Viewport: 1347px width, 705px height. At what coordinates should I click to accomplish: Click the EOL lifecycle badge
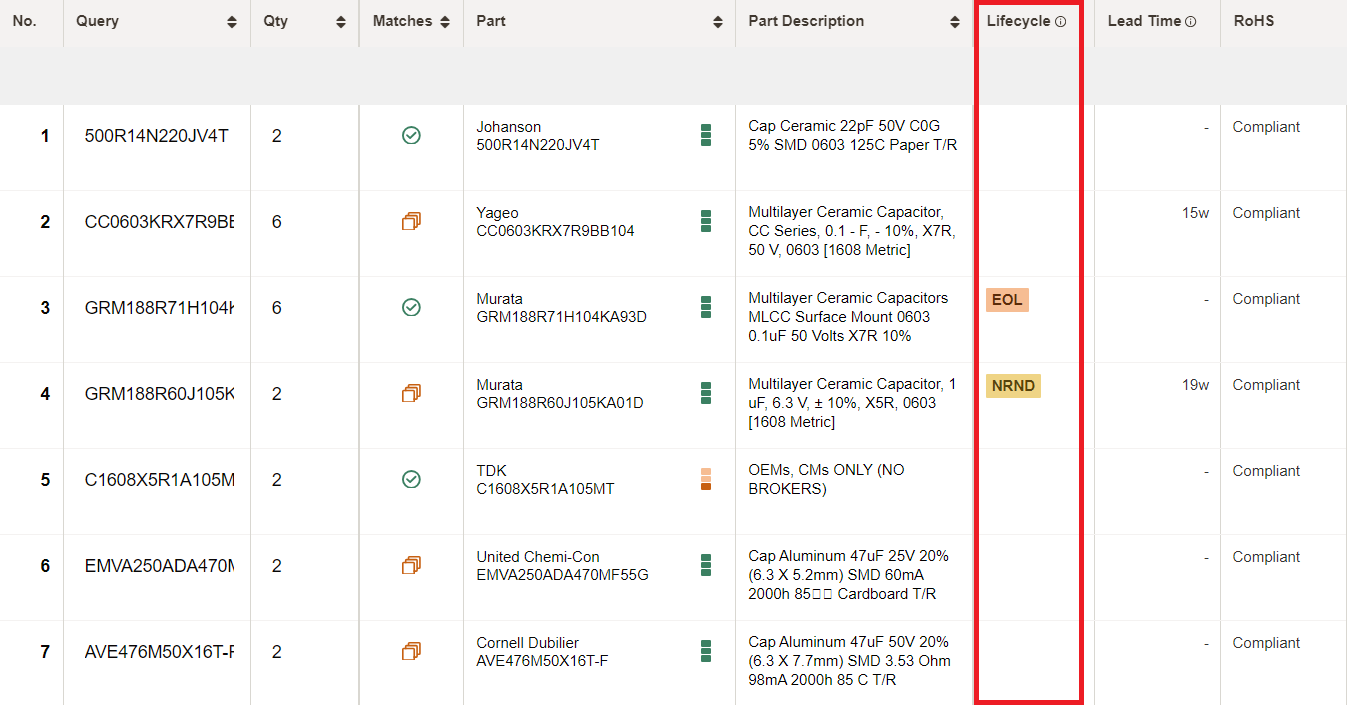coord(1007,300)
